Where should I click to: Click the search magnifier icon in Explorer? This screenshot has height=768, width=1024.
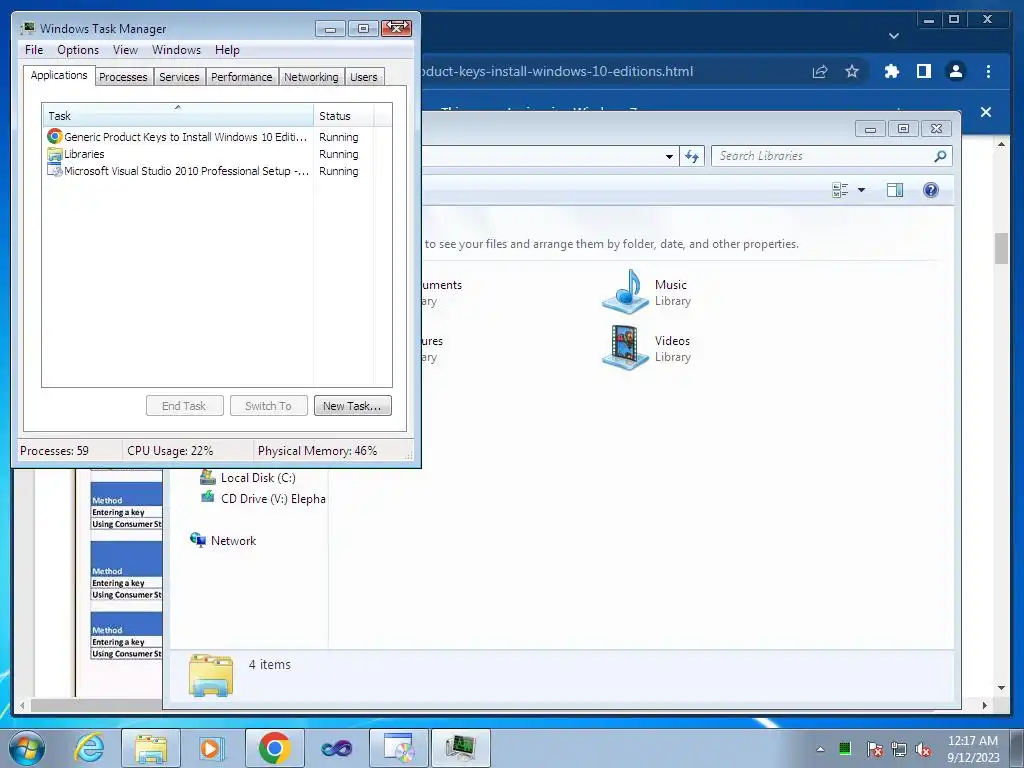(940, 156)
